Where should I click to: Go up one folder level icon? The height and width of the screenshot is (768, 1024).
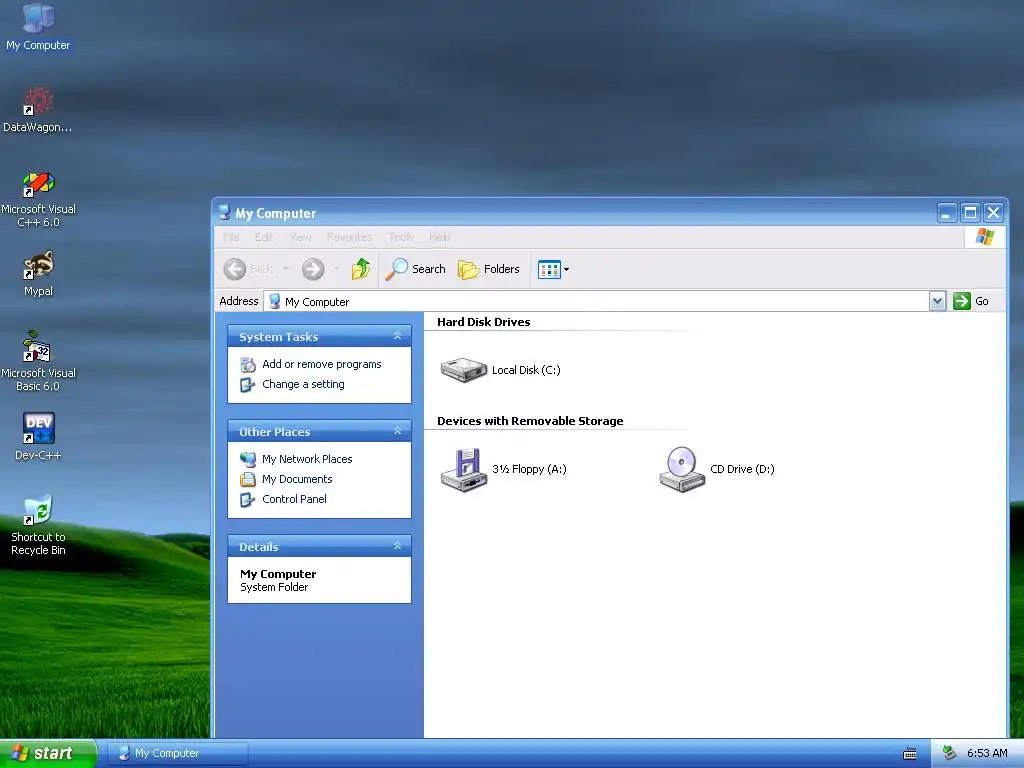[361, 269]
